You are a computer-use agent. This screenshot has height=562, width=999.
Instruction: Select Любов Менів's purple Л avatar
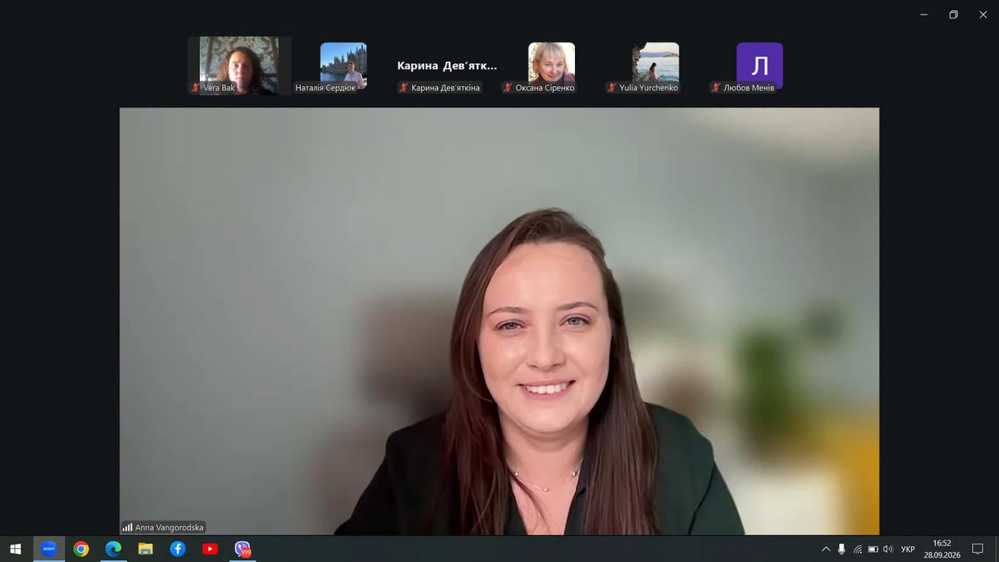click(x=759, y=65)
